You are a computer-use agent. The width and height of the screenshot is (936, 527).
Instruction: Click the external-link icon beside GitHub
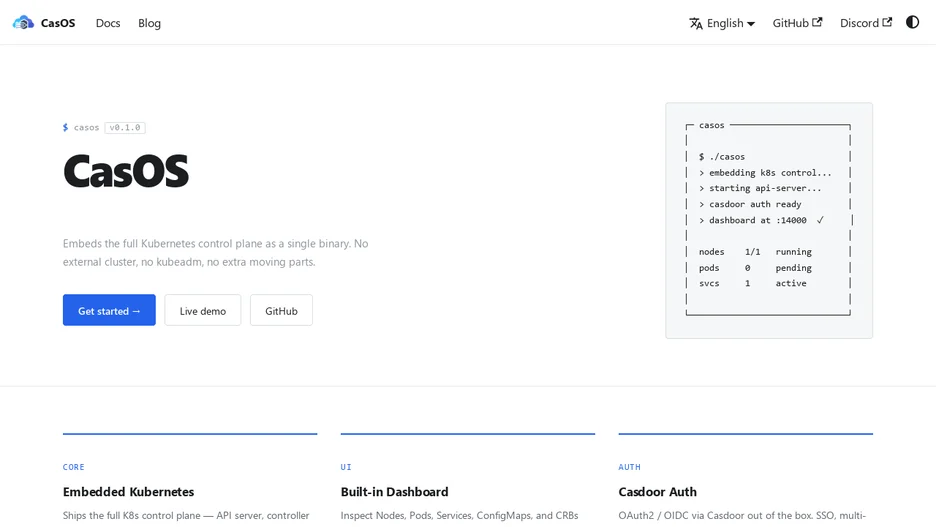click(x=817, y=22)
